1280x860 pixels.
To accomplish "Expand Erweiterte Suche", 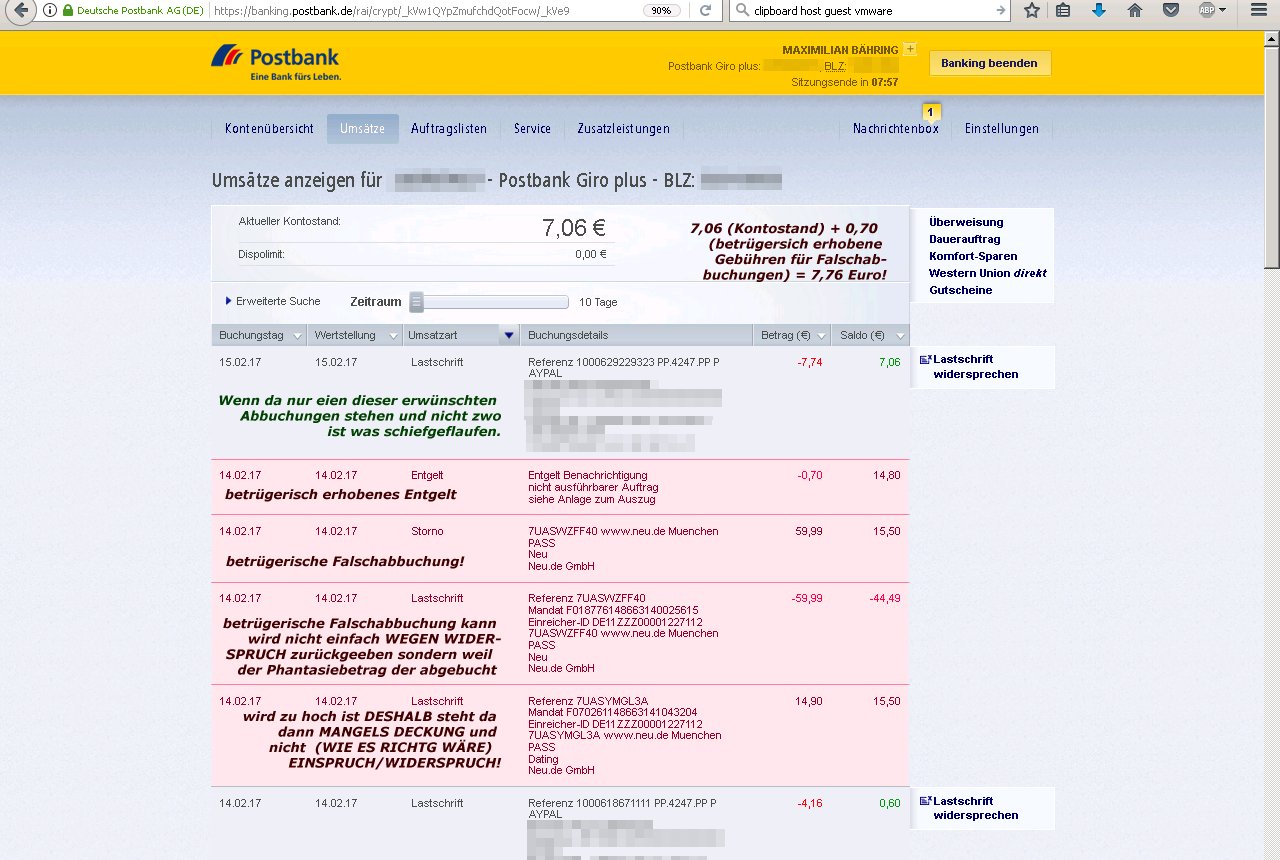I will click(273, 301).
